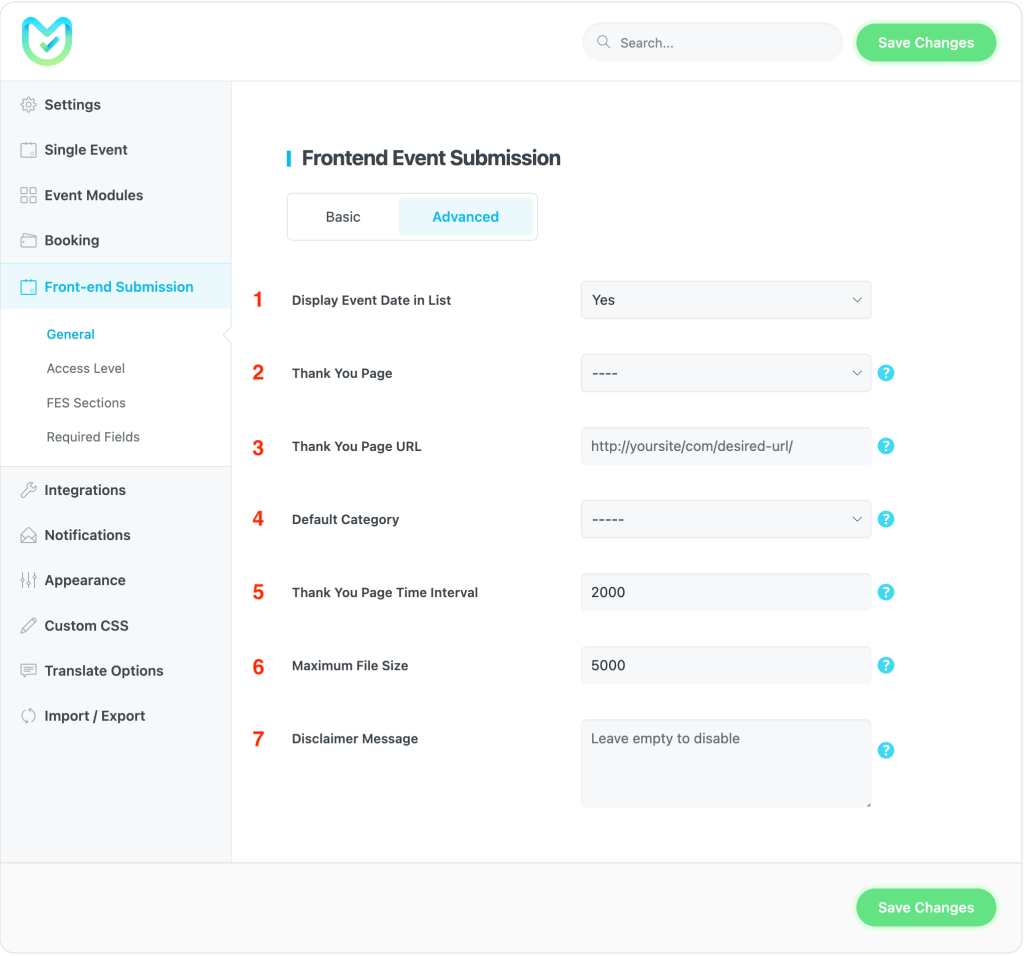Click the Appearance sliders icon
The width and height of the screenshot is (1024, 956).
point(28,580)
